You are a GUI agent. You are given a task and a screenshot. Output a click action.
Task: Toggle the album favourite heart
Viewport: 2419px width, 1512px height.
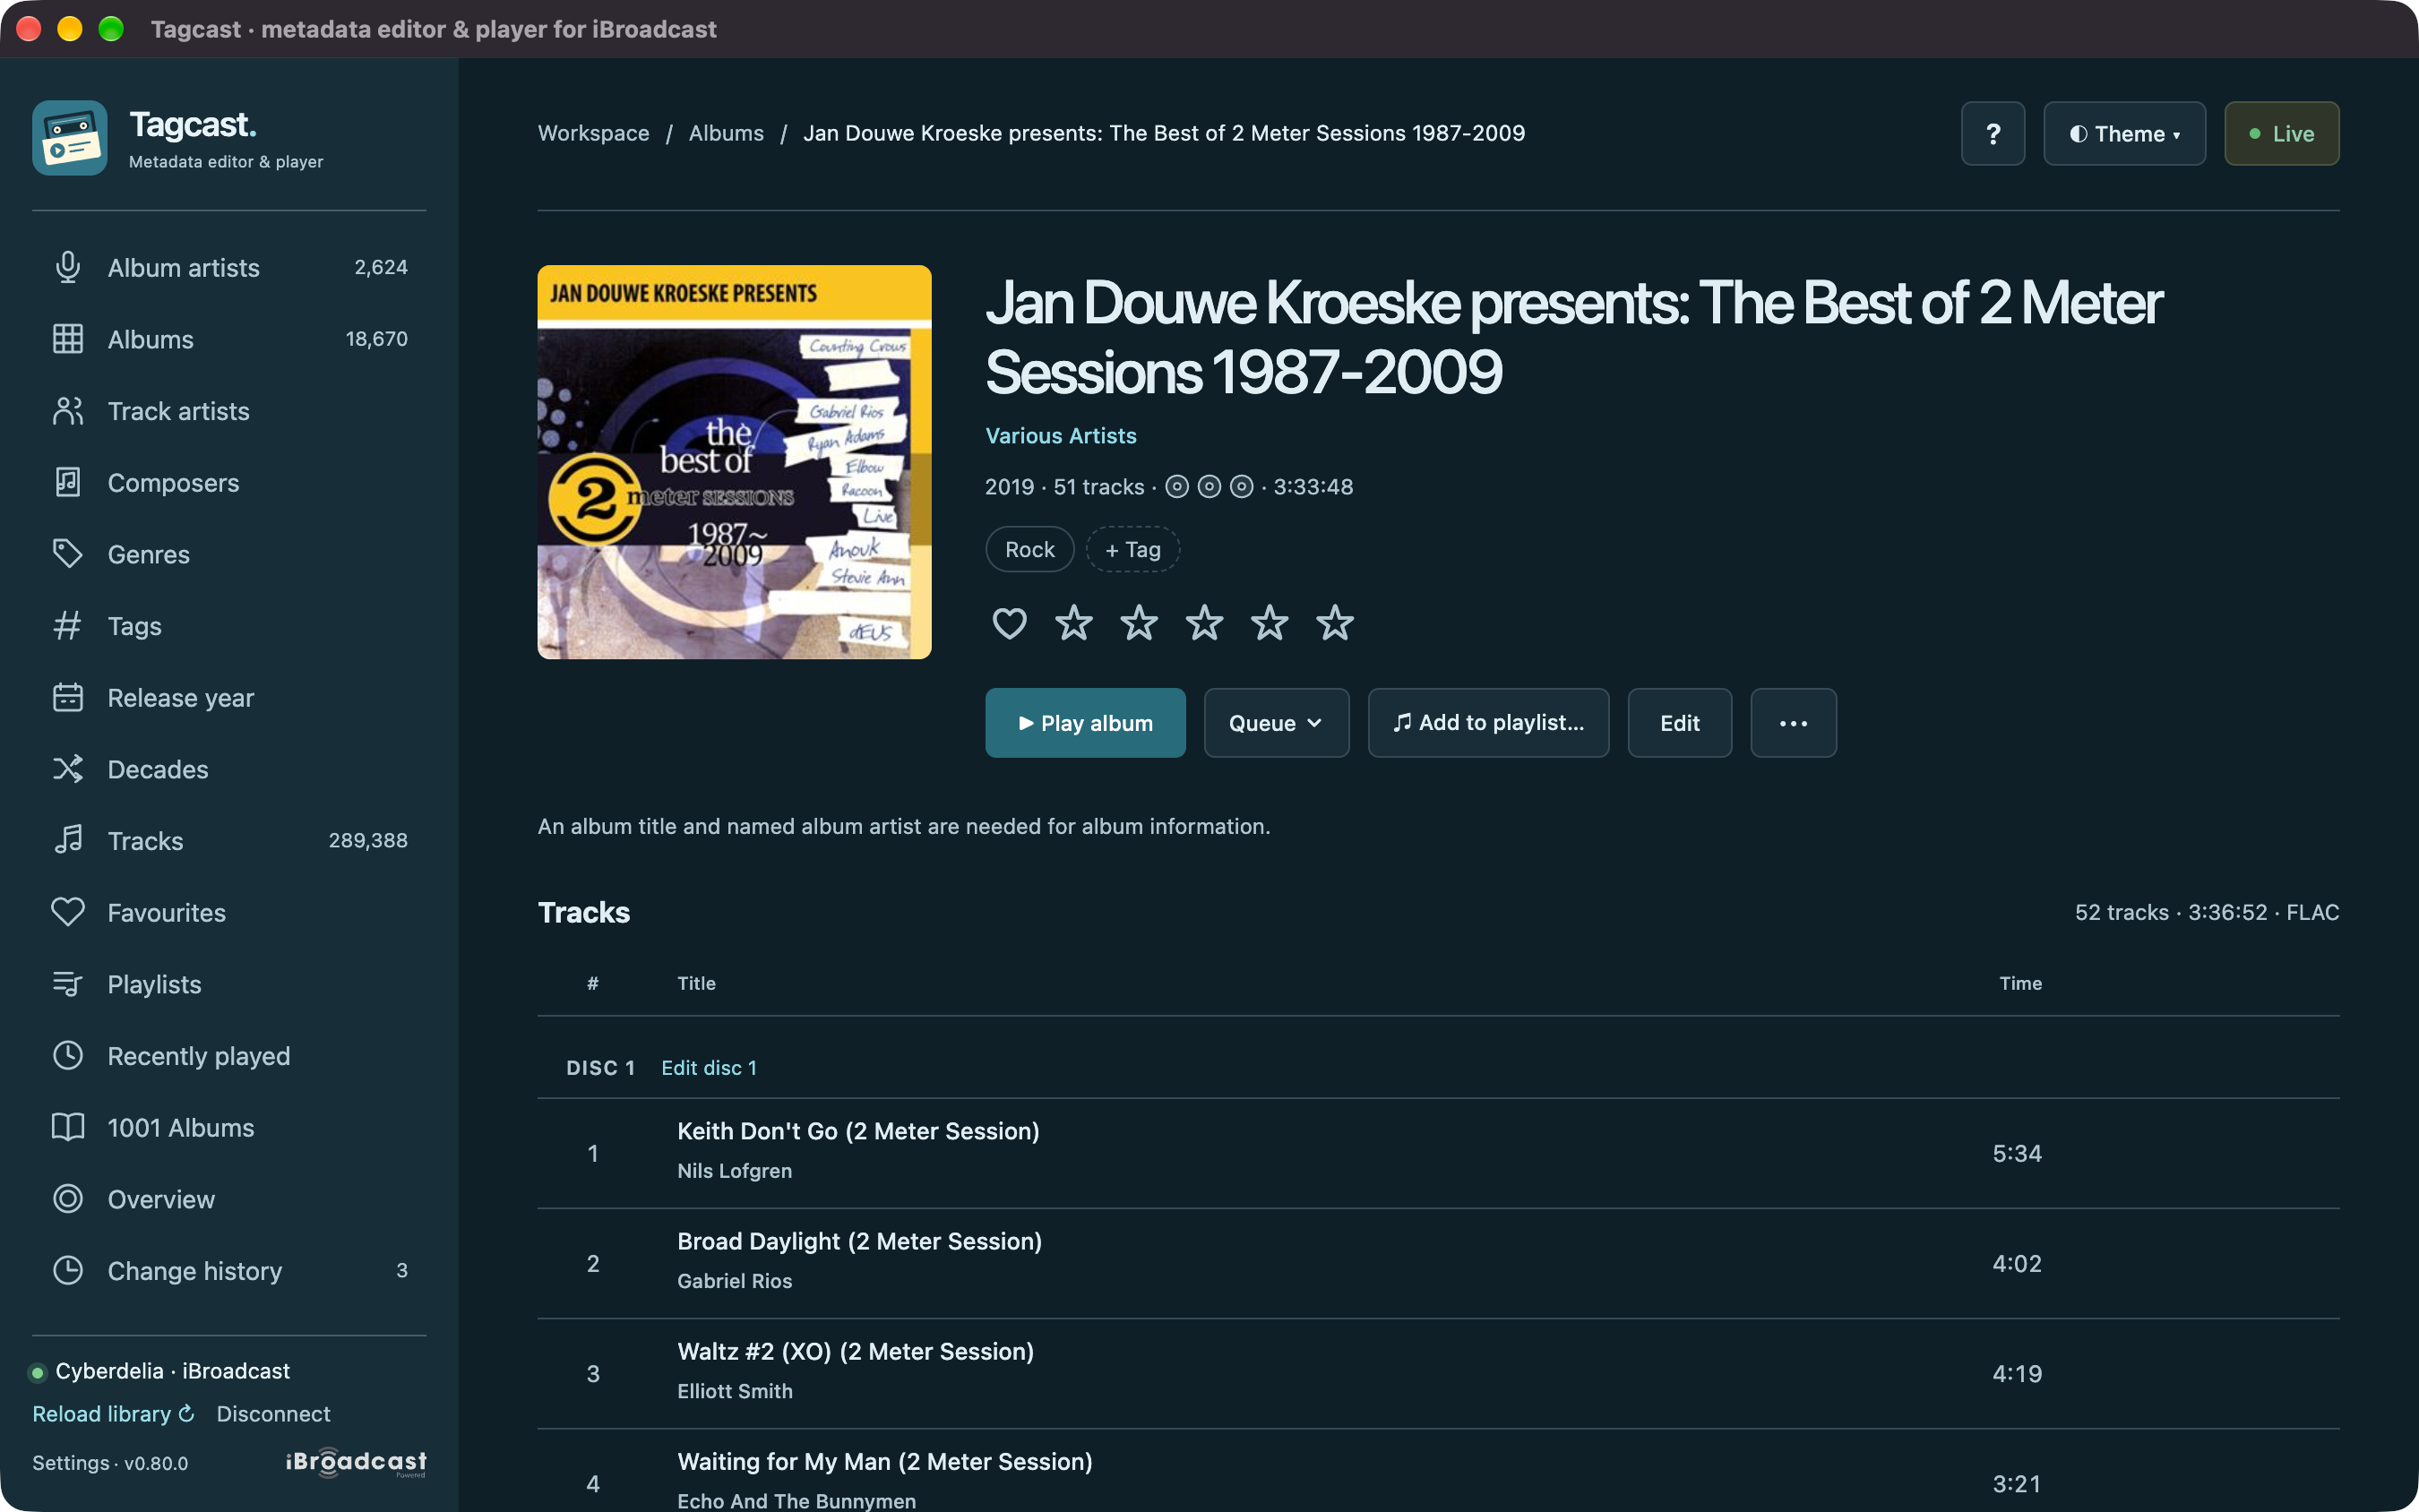click(x=1009, y=623)
